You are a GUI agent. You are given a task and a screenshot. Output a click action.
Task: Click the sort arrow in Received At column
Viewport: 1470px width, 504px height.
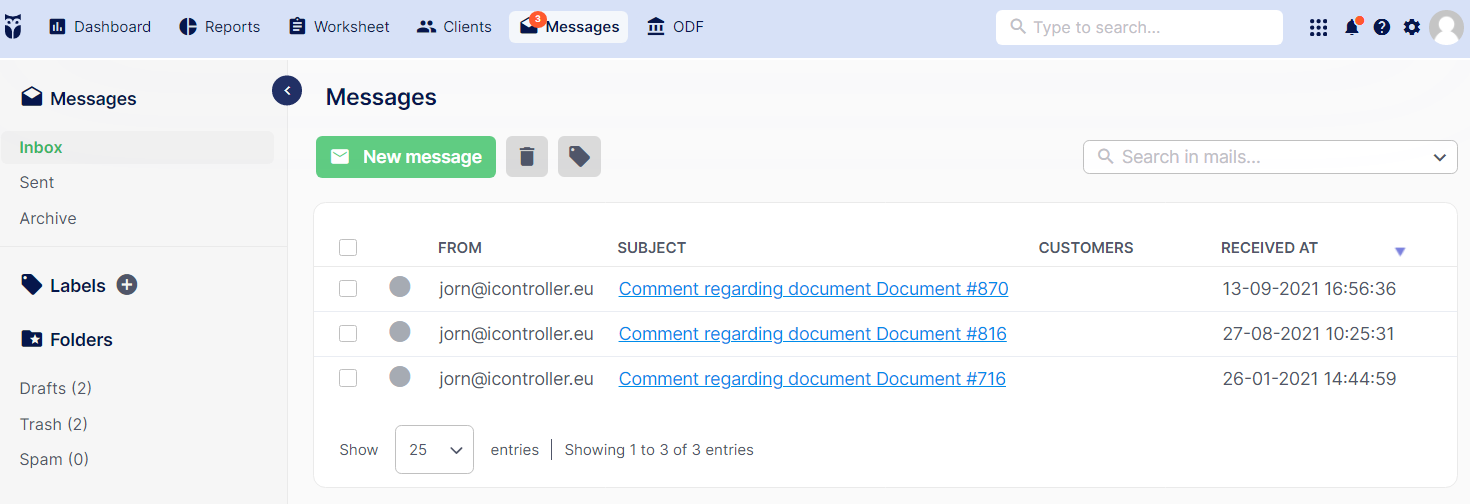pyautogui.click(x=1400, y=251)
